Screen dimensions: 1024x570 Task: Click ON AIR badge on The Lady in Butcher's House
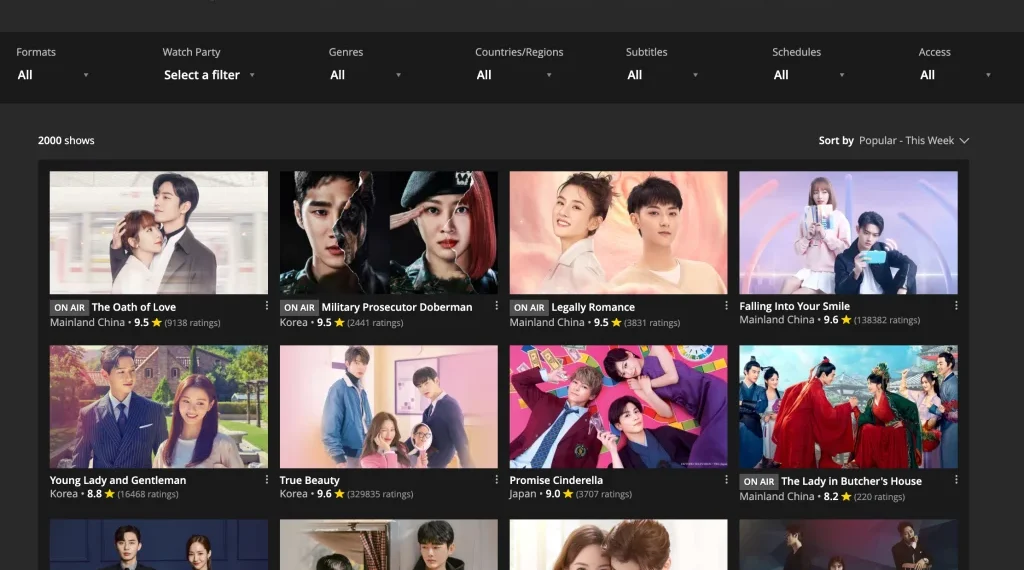[759, 482]
